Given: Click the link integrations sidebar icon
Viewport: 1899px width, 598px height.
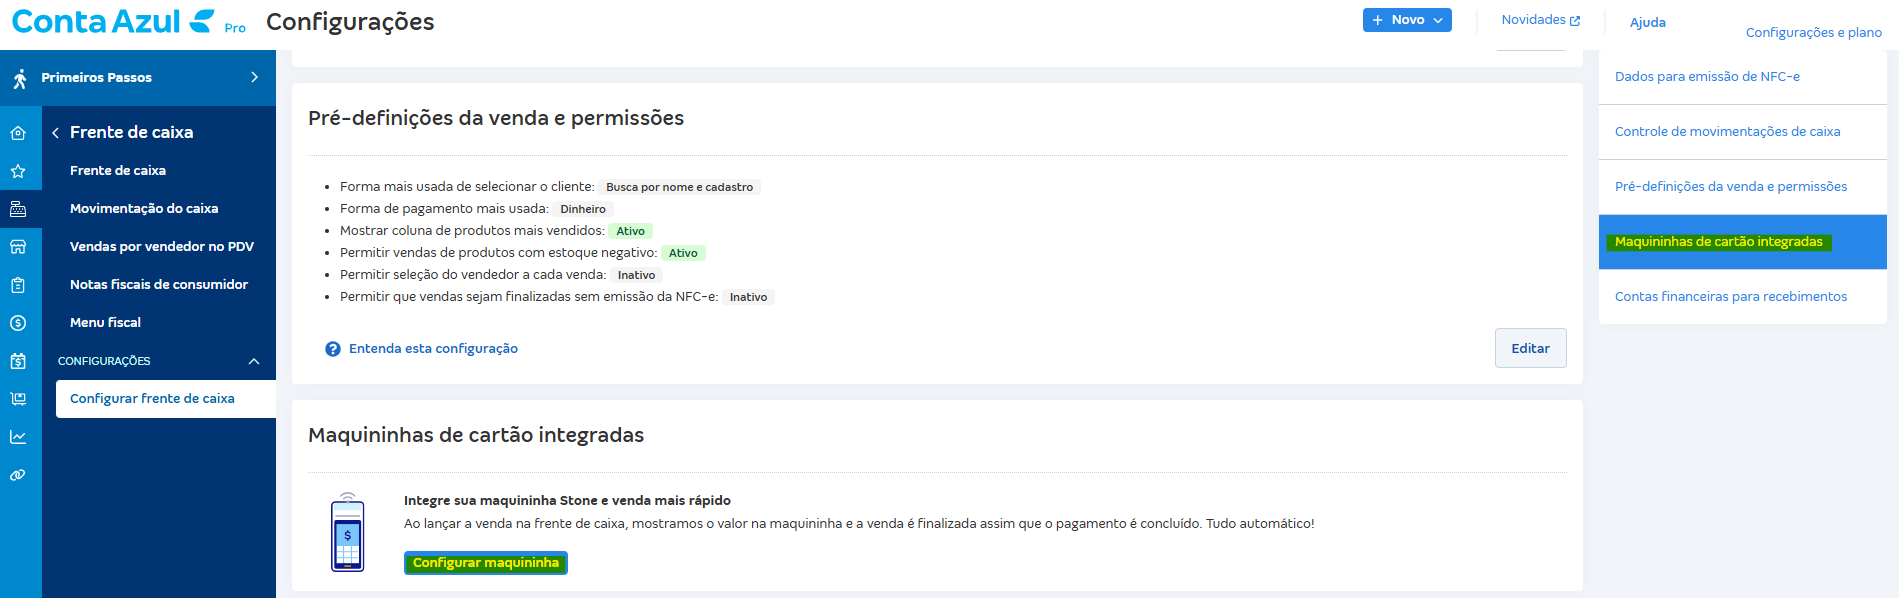Looking at the screenshot, I should [18, 475].
